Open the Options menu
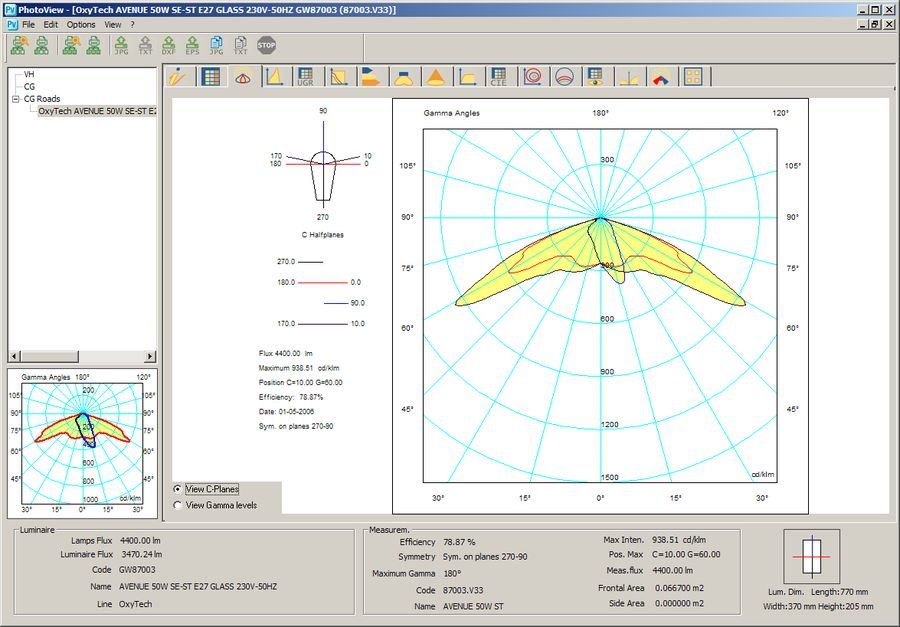Viewport: 900px width, 627px height. 81,24
